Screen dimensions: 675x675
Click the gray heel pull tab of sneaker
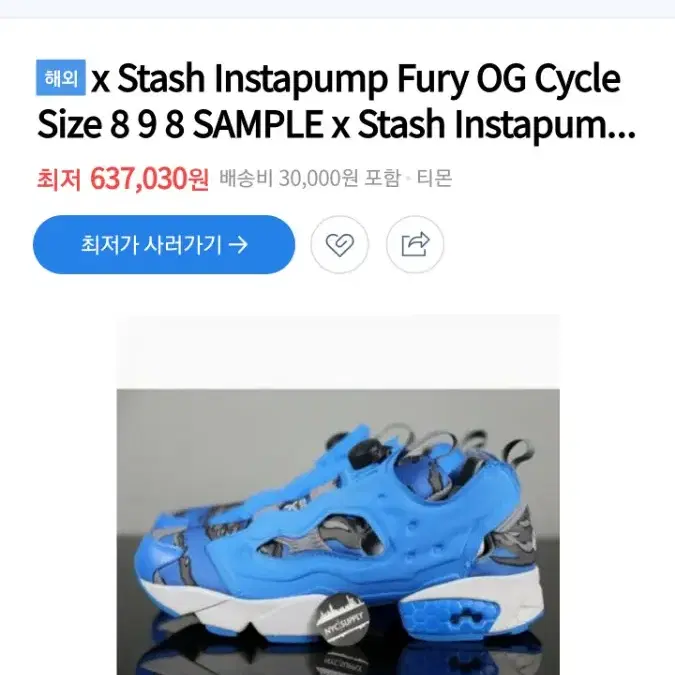tap(522, 455)
